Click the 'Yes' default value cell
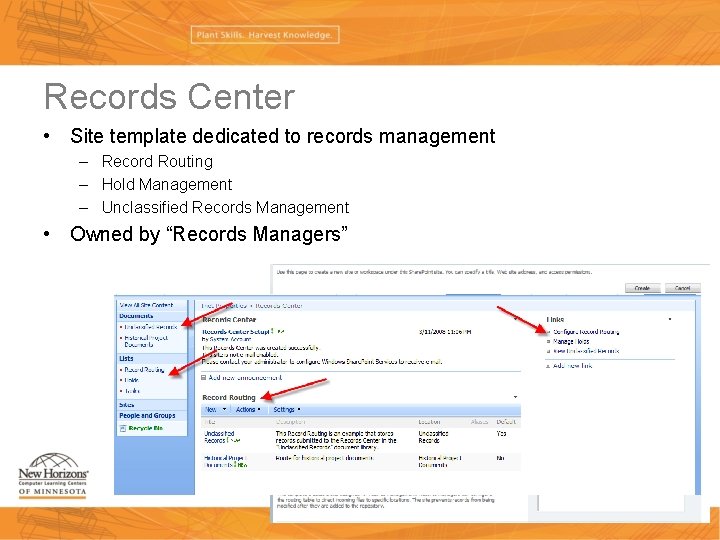This screenshot has width=720, height=540. [501, 433]
